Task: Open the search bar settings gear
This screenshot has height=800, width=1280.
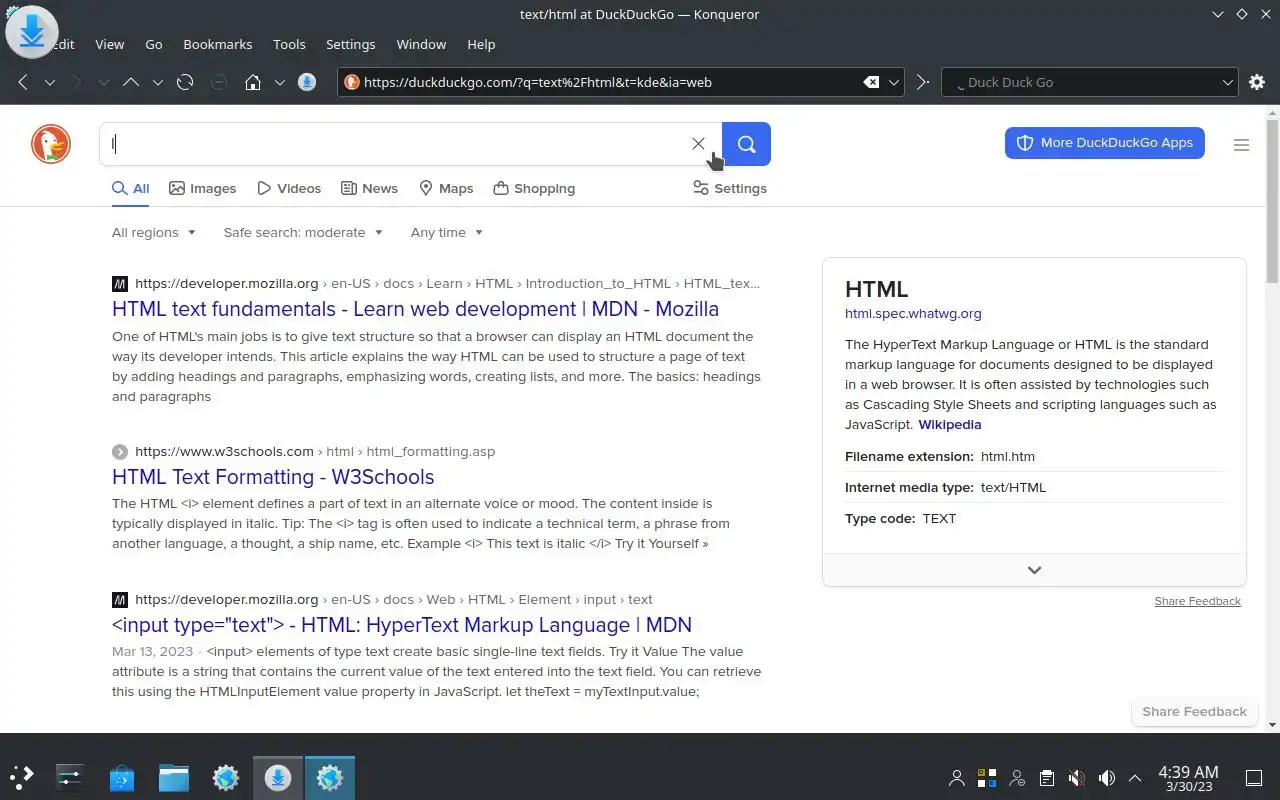Action: (x=1257, y=82)
